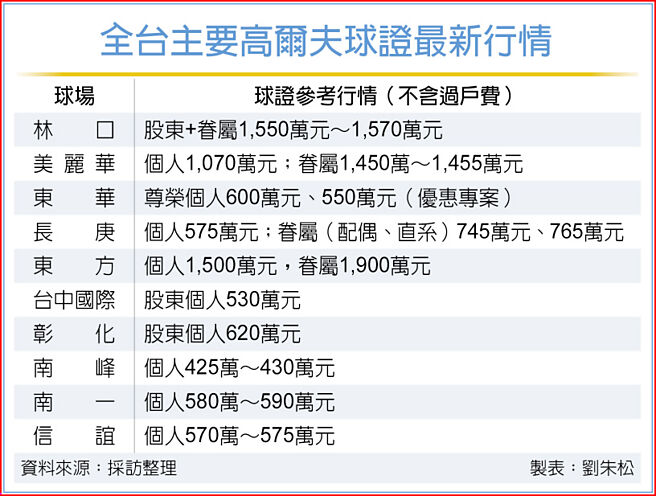The height and width of the screenshot is (496, 656).
Task: Select price text 個人425萬～430萬元
Action: (x=239, y=368)
